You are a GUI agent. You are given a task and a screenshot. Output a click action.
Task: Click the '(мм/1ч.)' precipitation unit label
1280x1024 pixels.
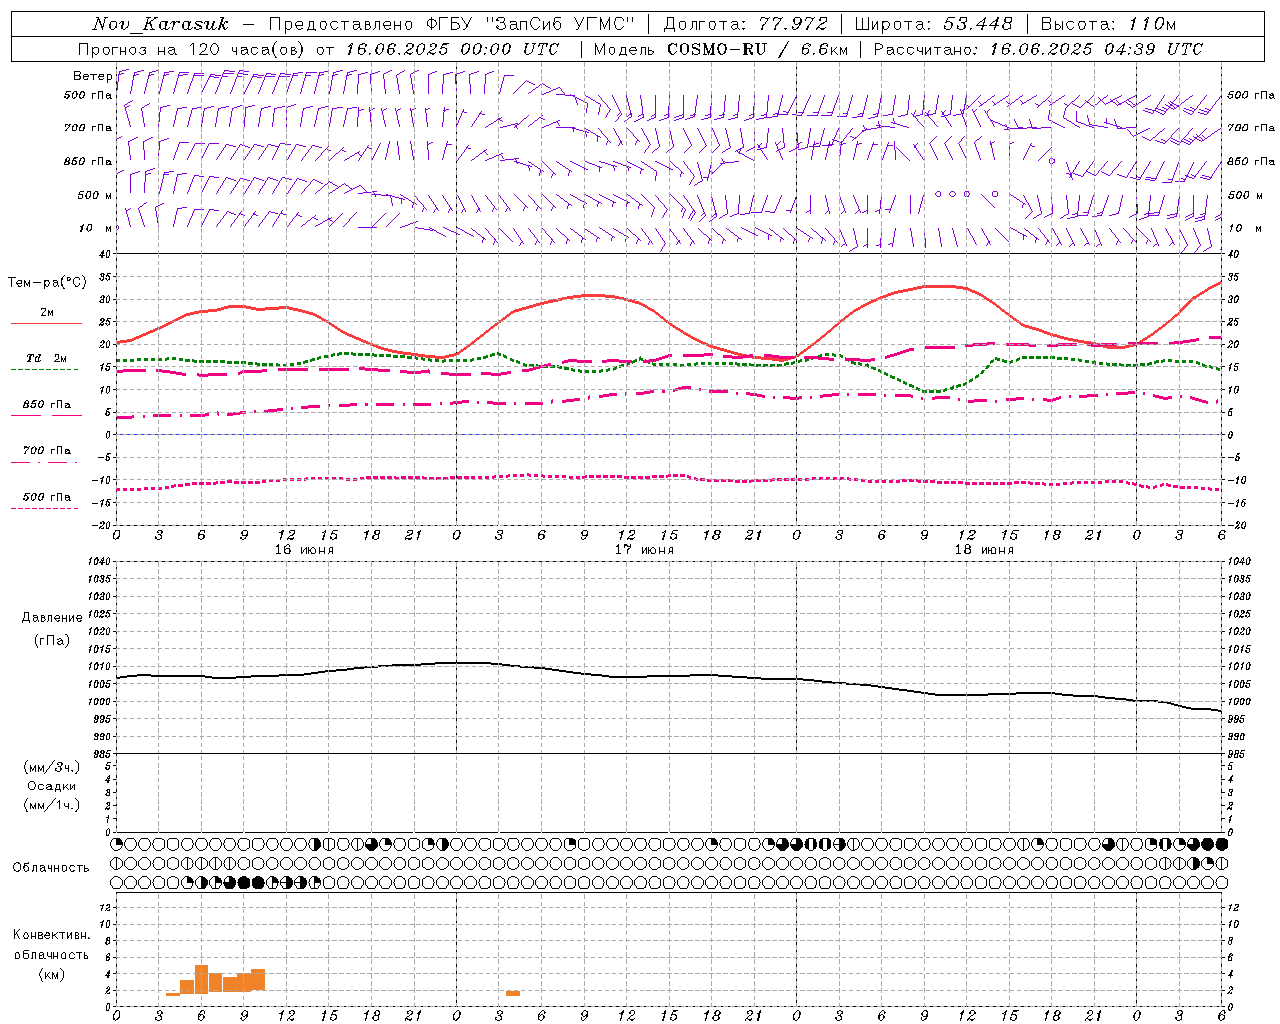[x=52, y=805]
